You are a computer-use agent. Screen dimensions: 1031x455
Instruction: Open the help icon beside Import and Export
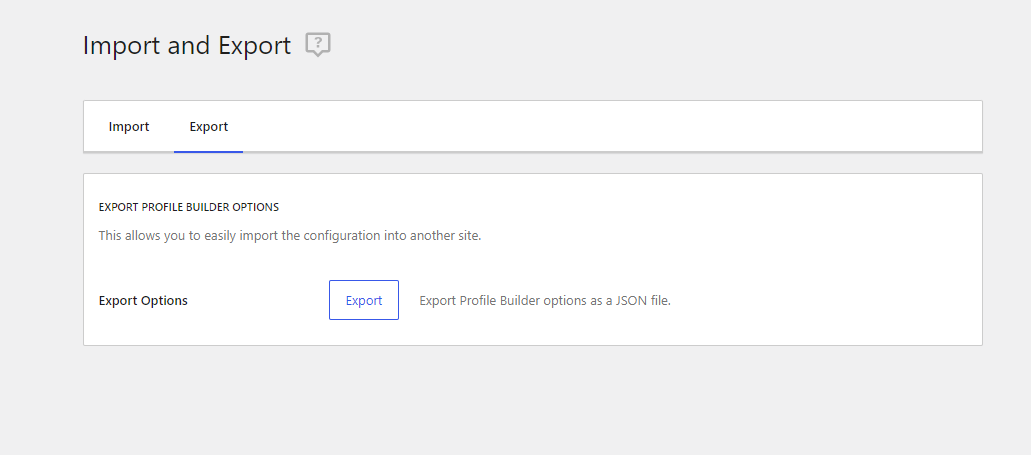(318, 45)
